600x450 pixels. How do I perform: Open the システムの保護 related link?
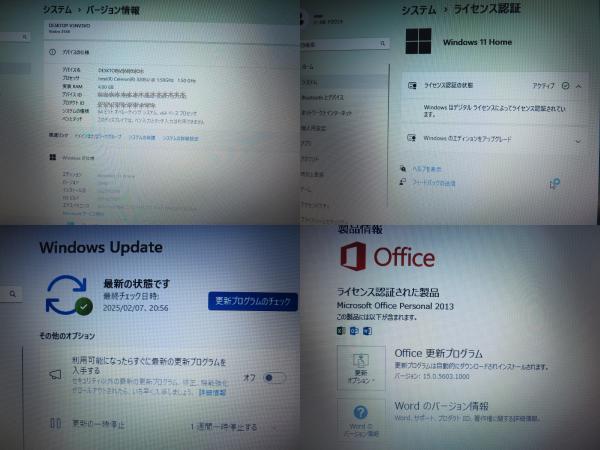tap(142, 137)
